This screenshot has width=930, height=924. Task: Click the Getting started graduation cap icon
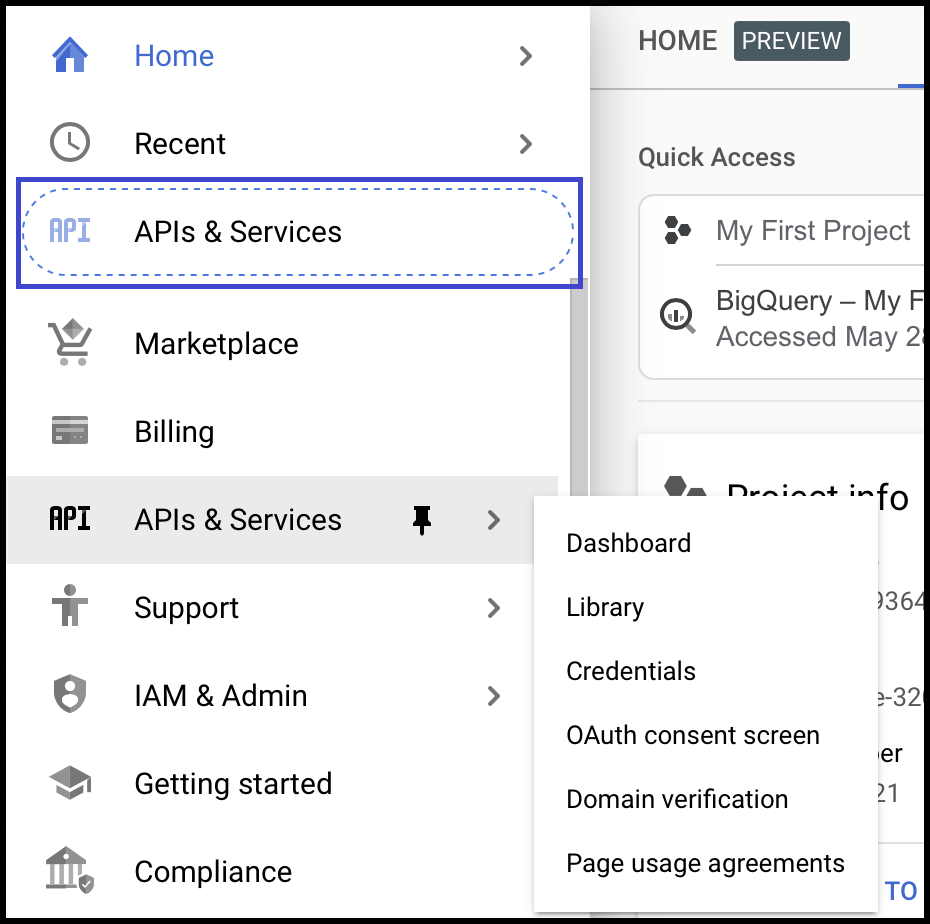70,783
